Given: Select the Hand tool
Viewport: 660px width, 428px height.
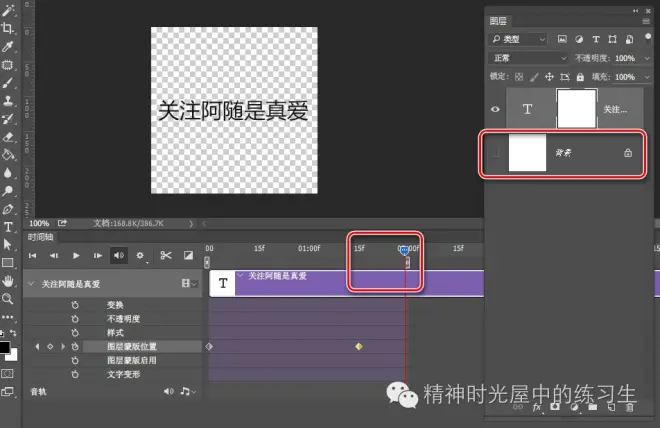Looking at the screenshot, I should click(x=8, y=281).
